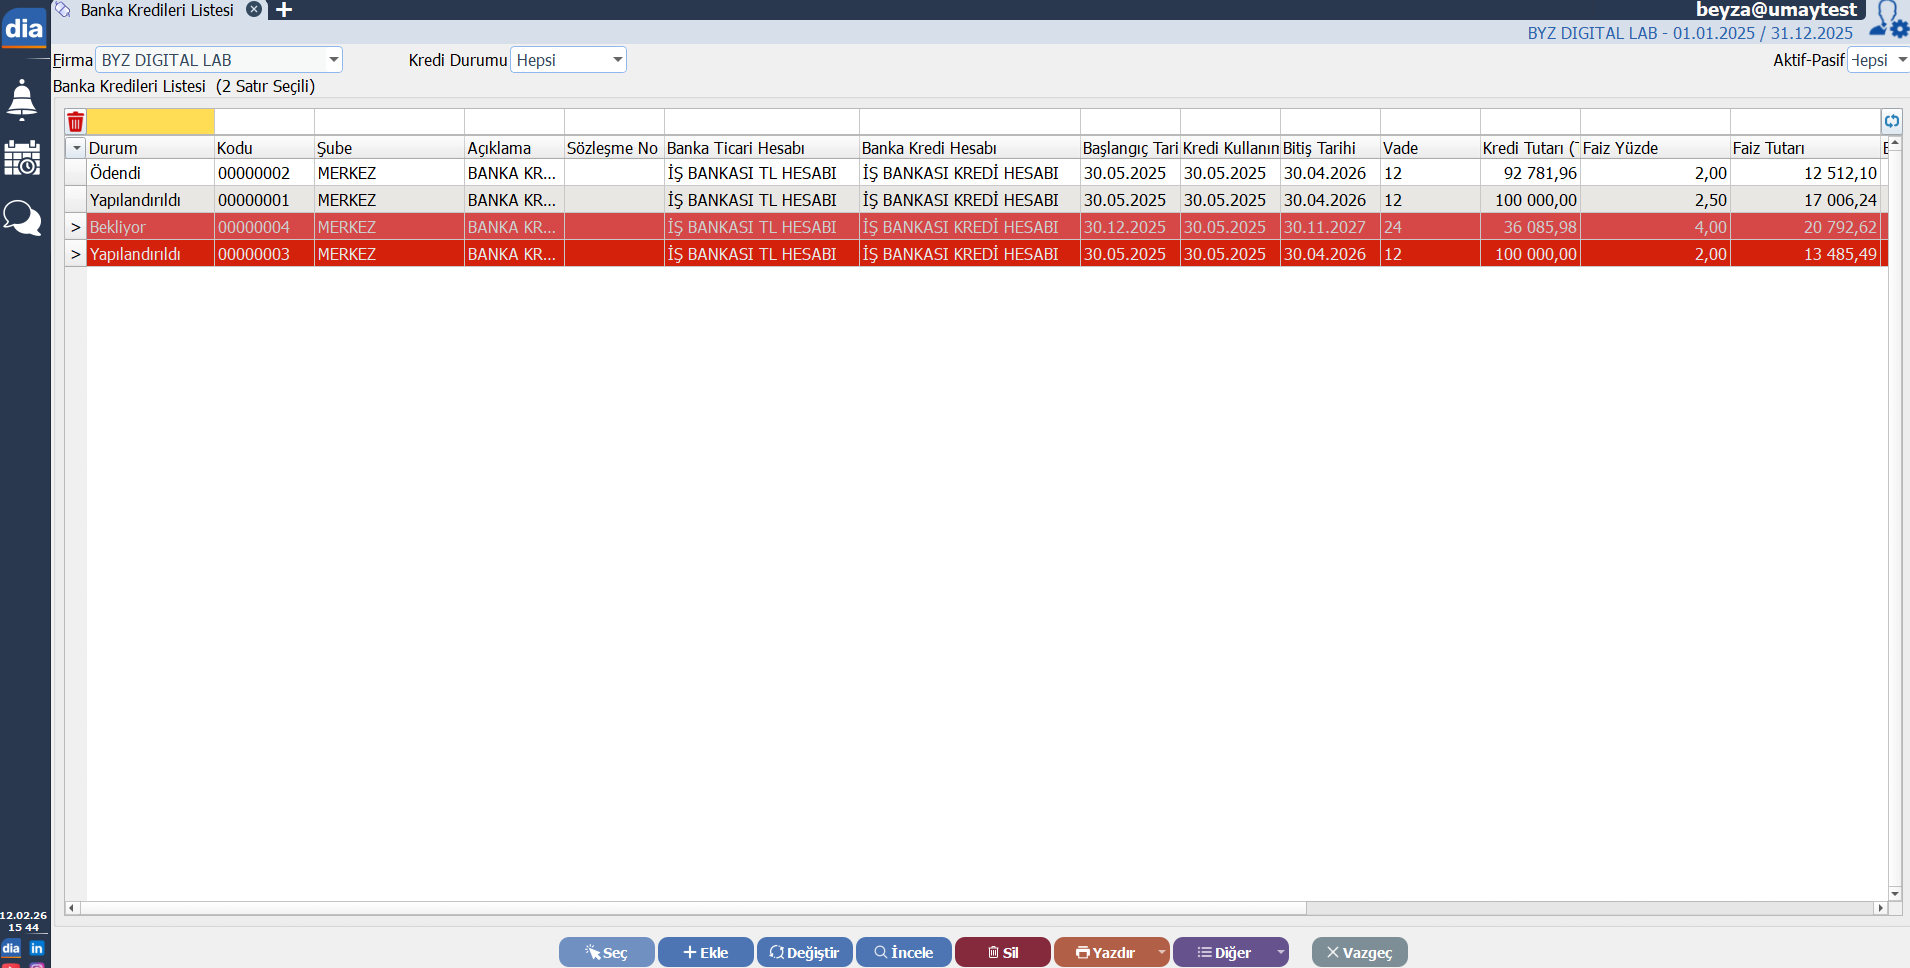Click the red trash filter-clear icon
This screenshot has height=968, width=1910.
coord(76,122)
